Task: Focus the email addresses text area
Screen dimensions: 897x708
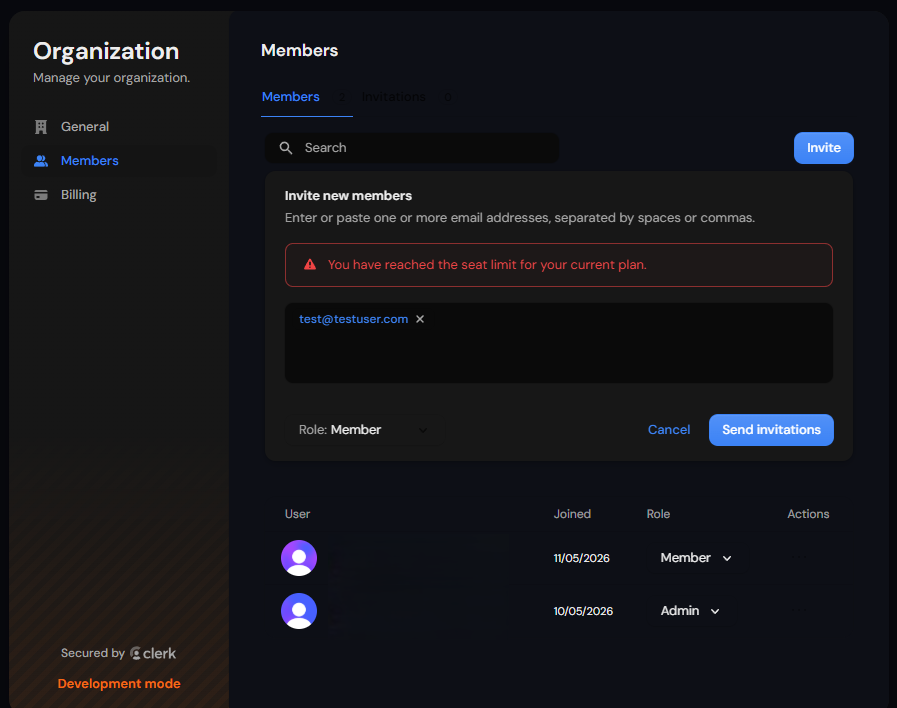Action: pos(559,343)
